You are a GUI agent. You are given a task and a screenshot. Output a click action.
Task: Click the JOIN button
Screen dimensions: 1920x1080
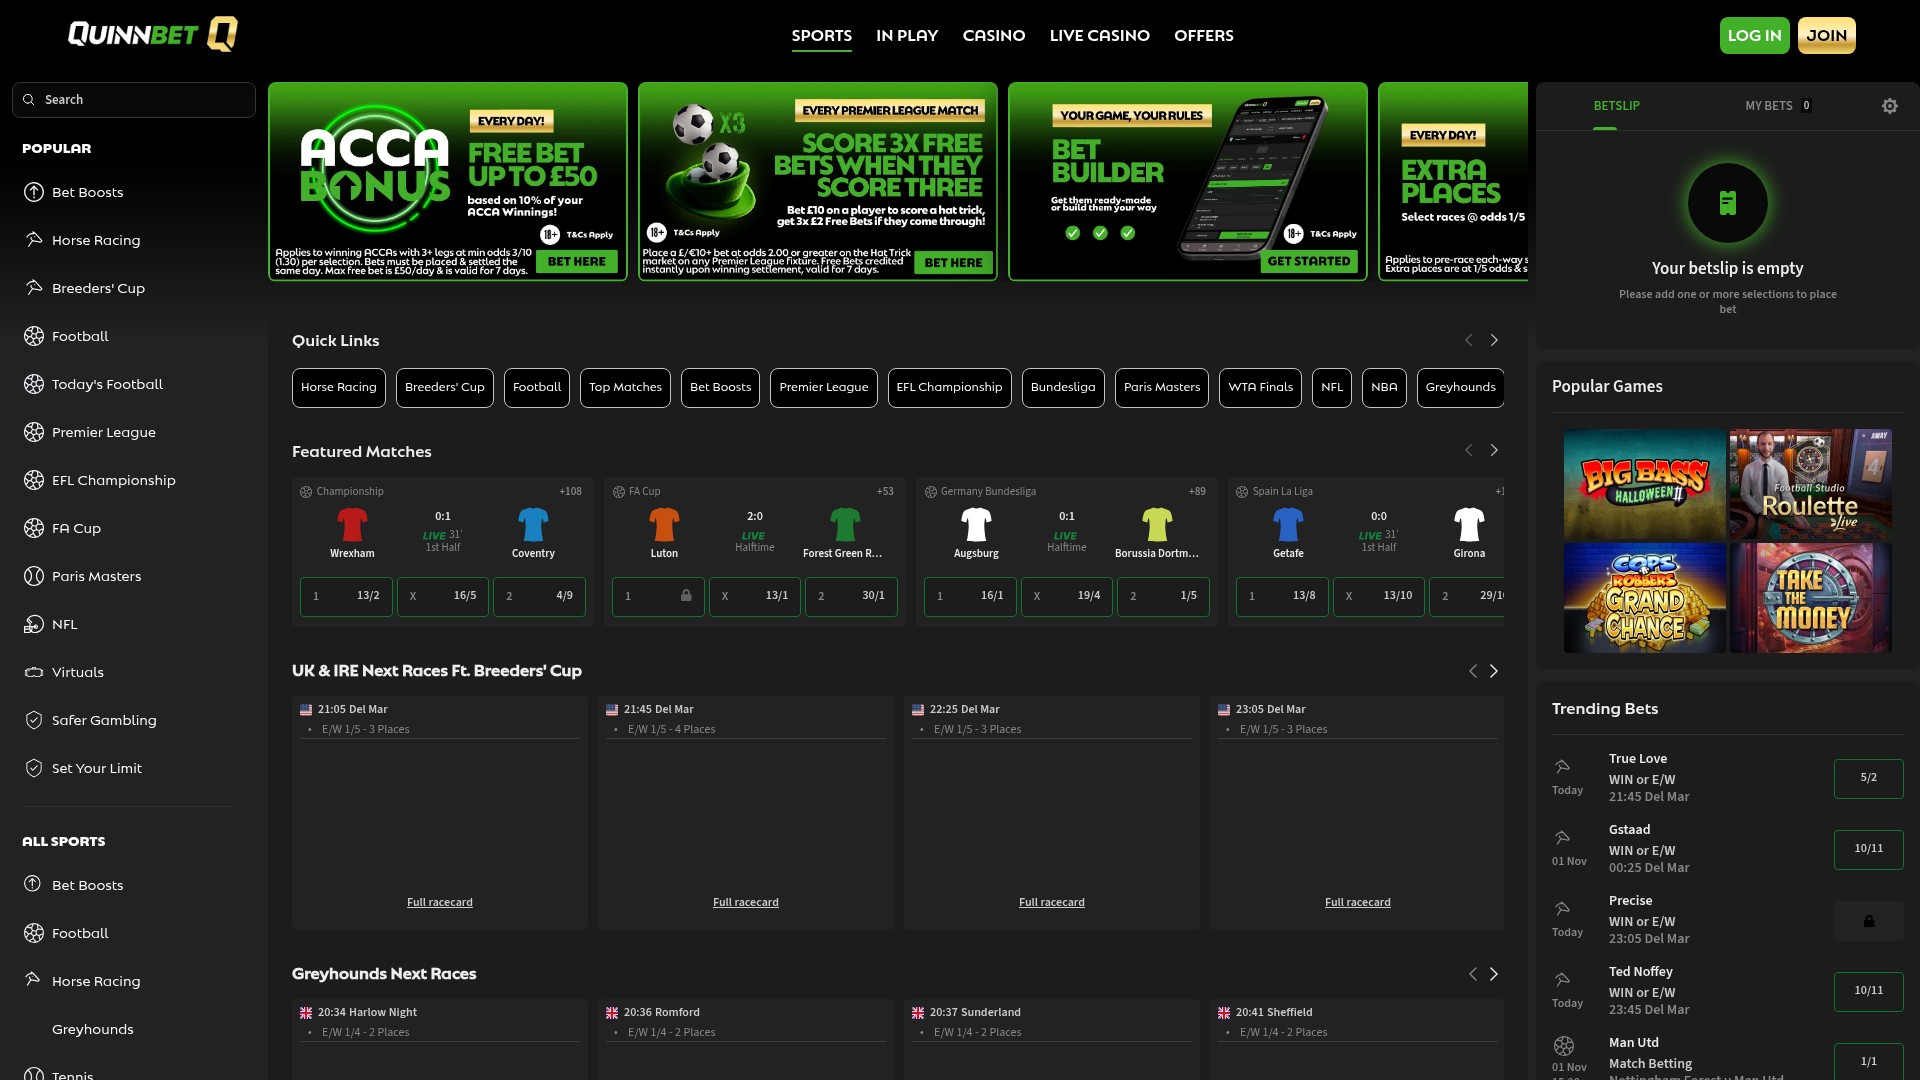[x=1826, y=36]
